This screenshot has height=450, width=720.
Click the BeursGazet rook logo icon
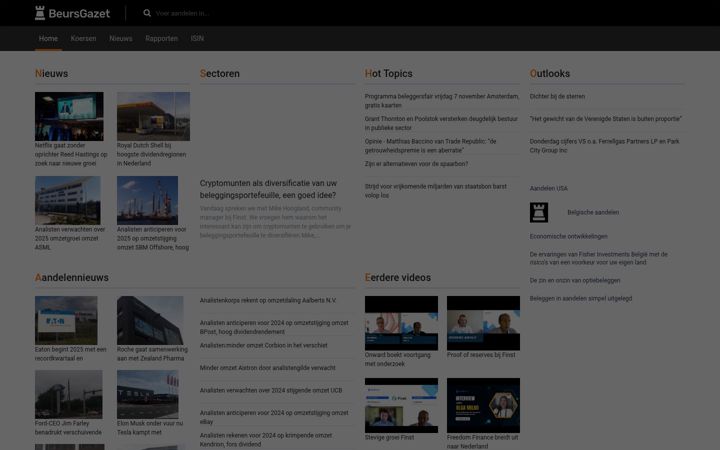click(40, 13)
